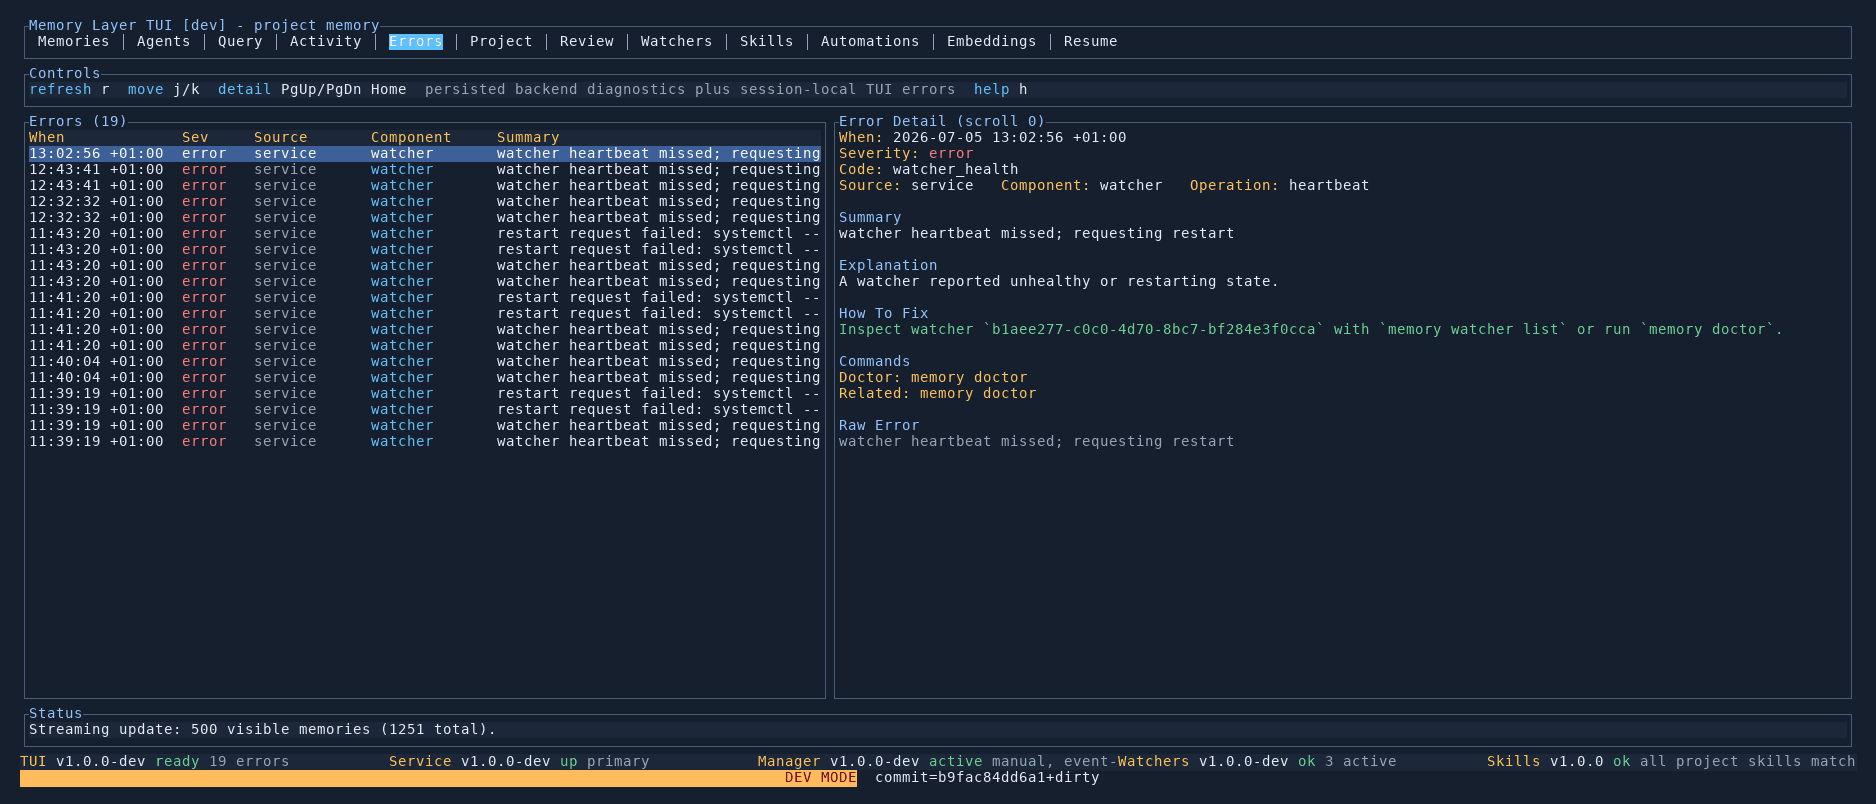Viewport: 1876px width, 804px height.
Task: Click the TUI v1.0.0-dev status entry
Action: point(154,761)
